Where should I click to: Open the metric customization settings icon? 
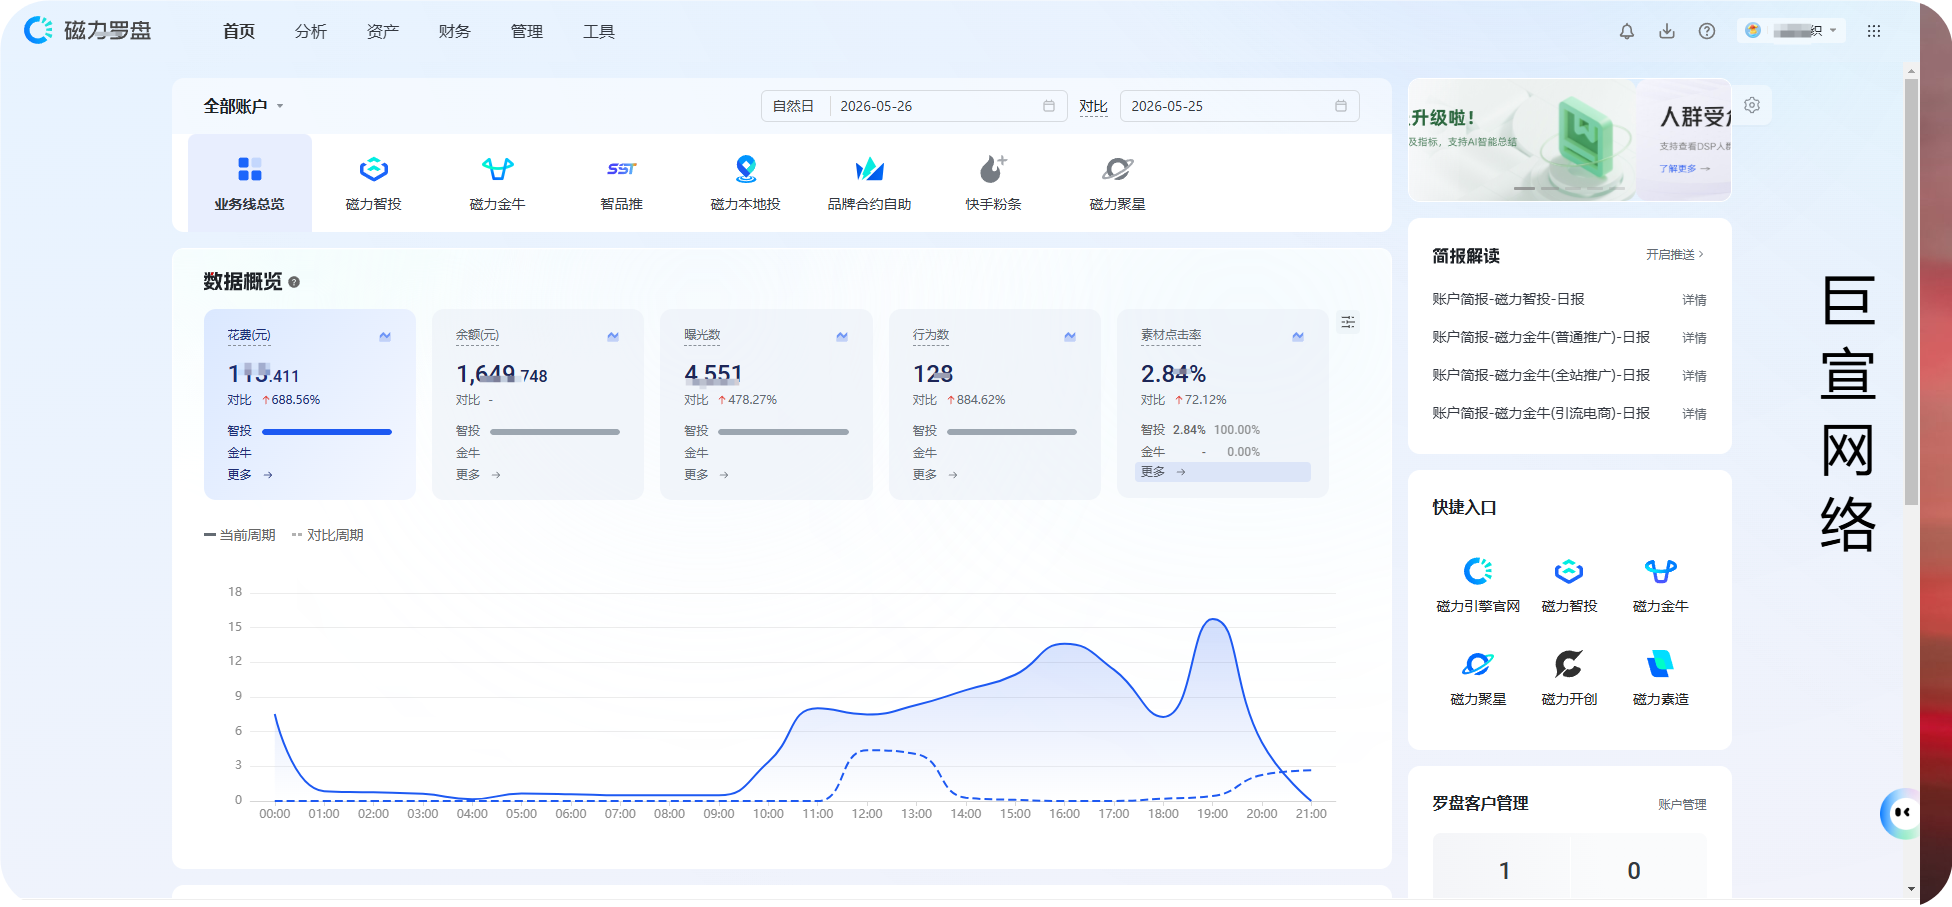1348,322
